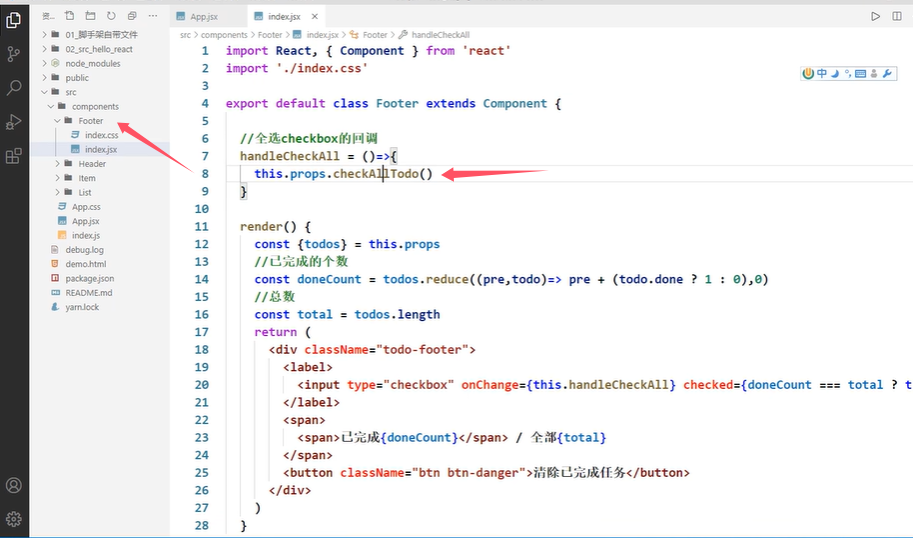This screenshot has height=538, width=913.
Task: Split the editor to the right
Action: [x=897, y=16]
